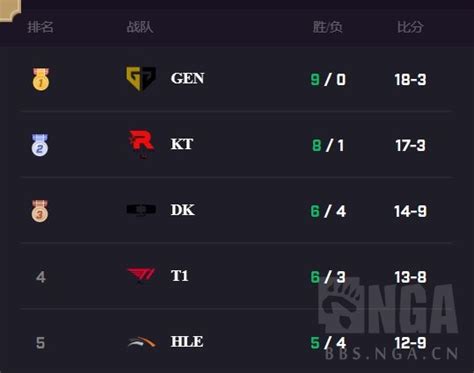Open the DK team name link

(183, 210)
